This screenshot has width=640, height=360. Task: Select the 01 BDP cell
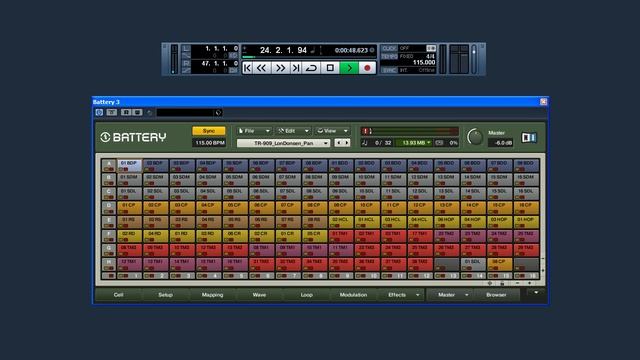(x=129, y=165)
